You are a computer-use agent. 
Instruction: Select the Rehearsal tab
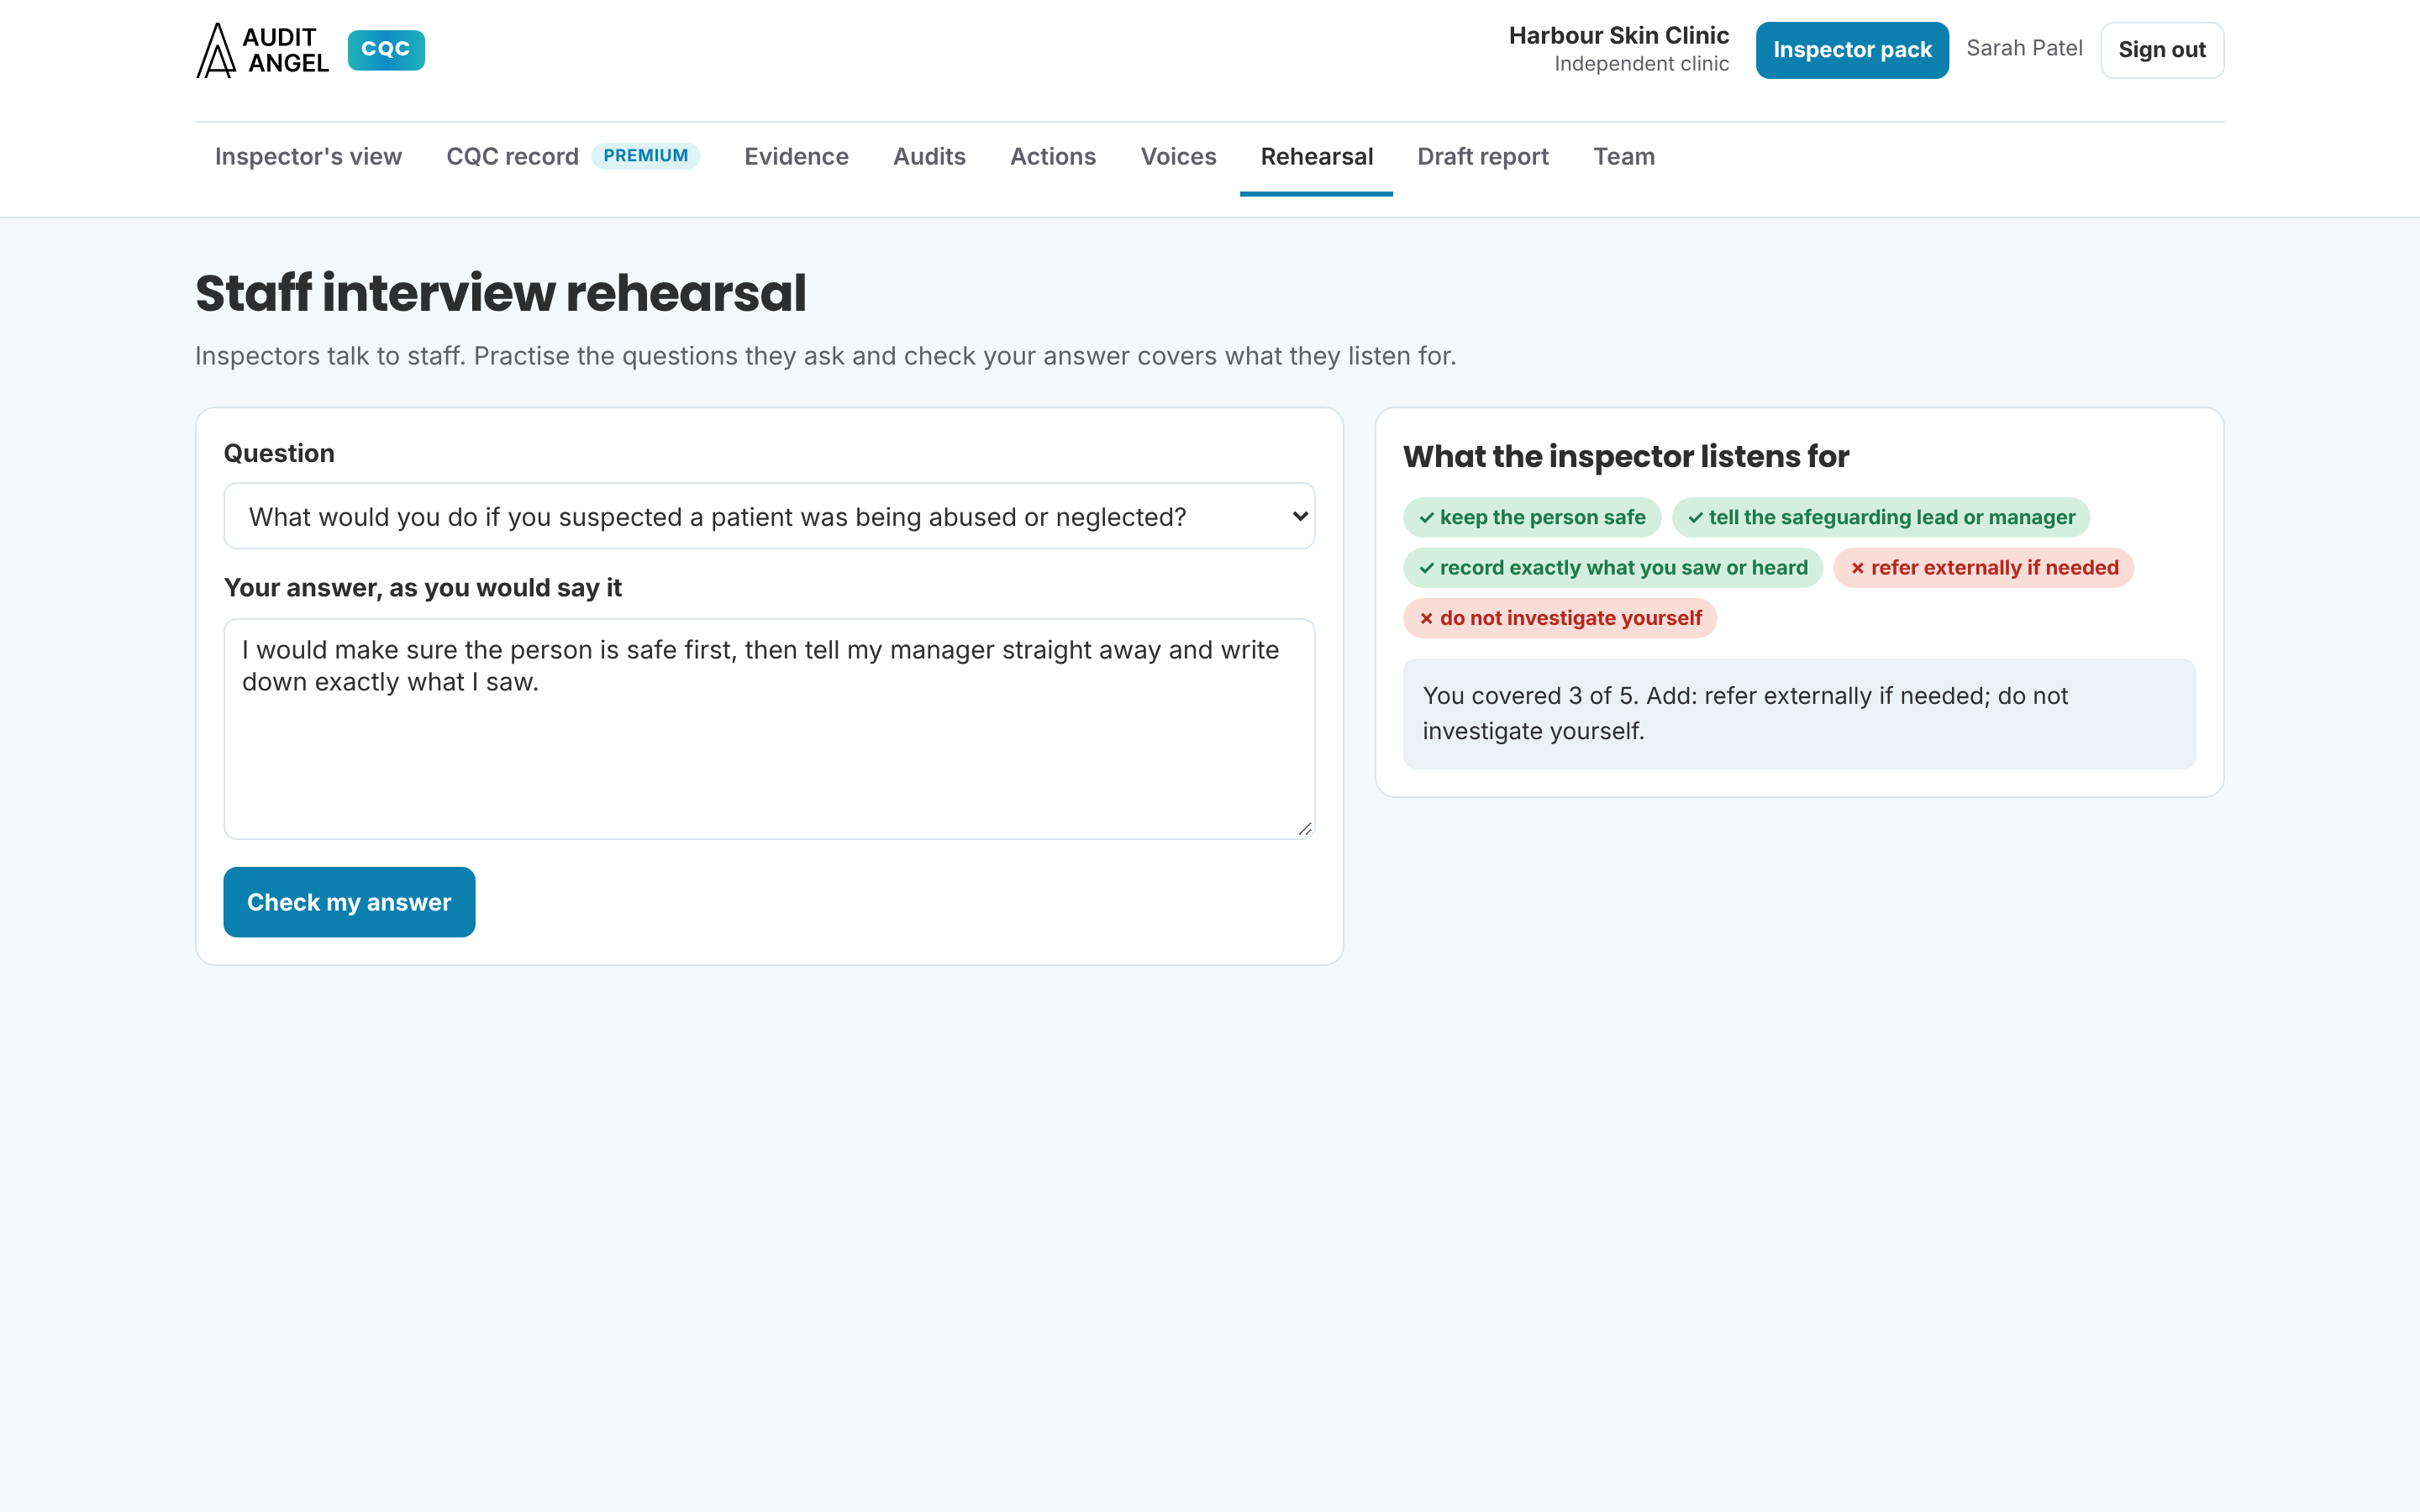[1316, 157]
